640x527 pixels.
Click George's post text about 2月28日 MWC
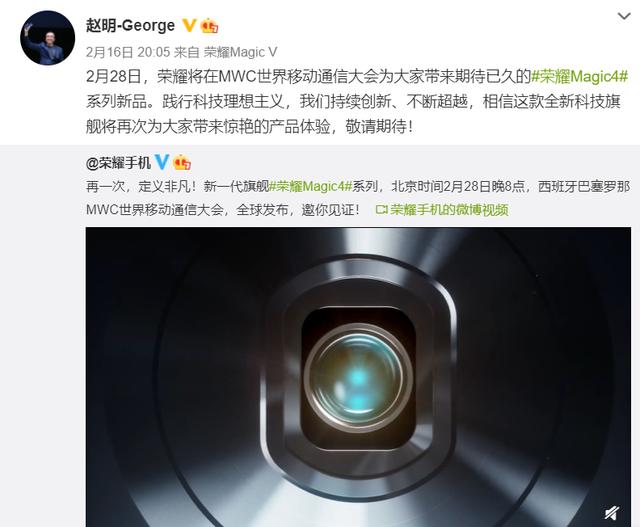357,102
